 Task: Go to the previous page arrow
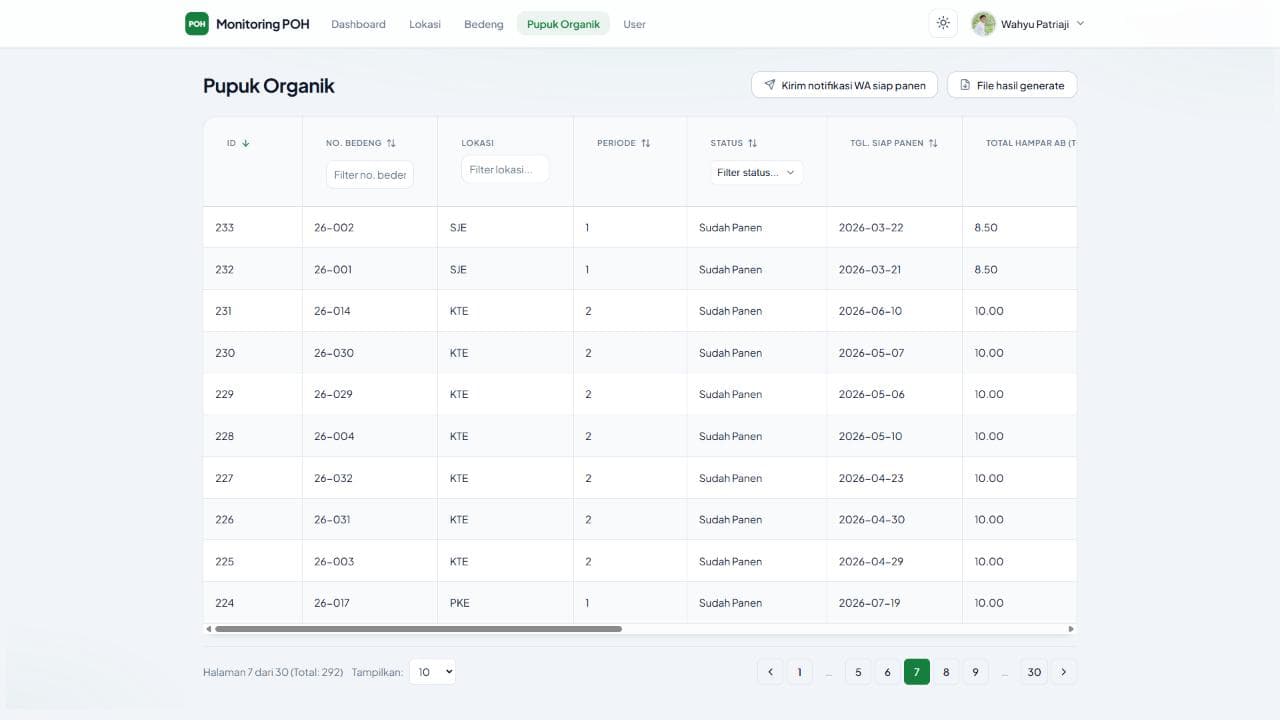770,672
